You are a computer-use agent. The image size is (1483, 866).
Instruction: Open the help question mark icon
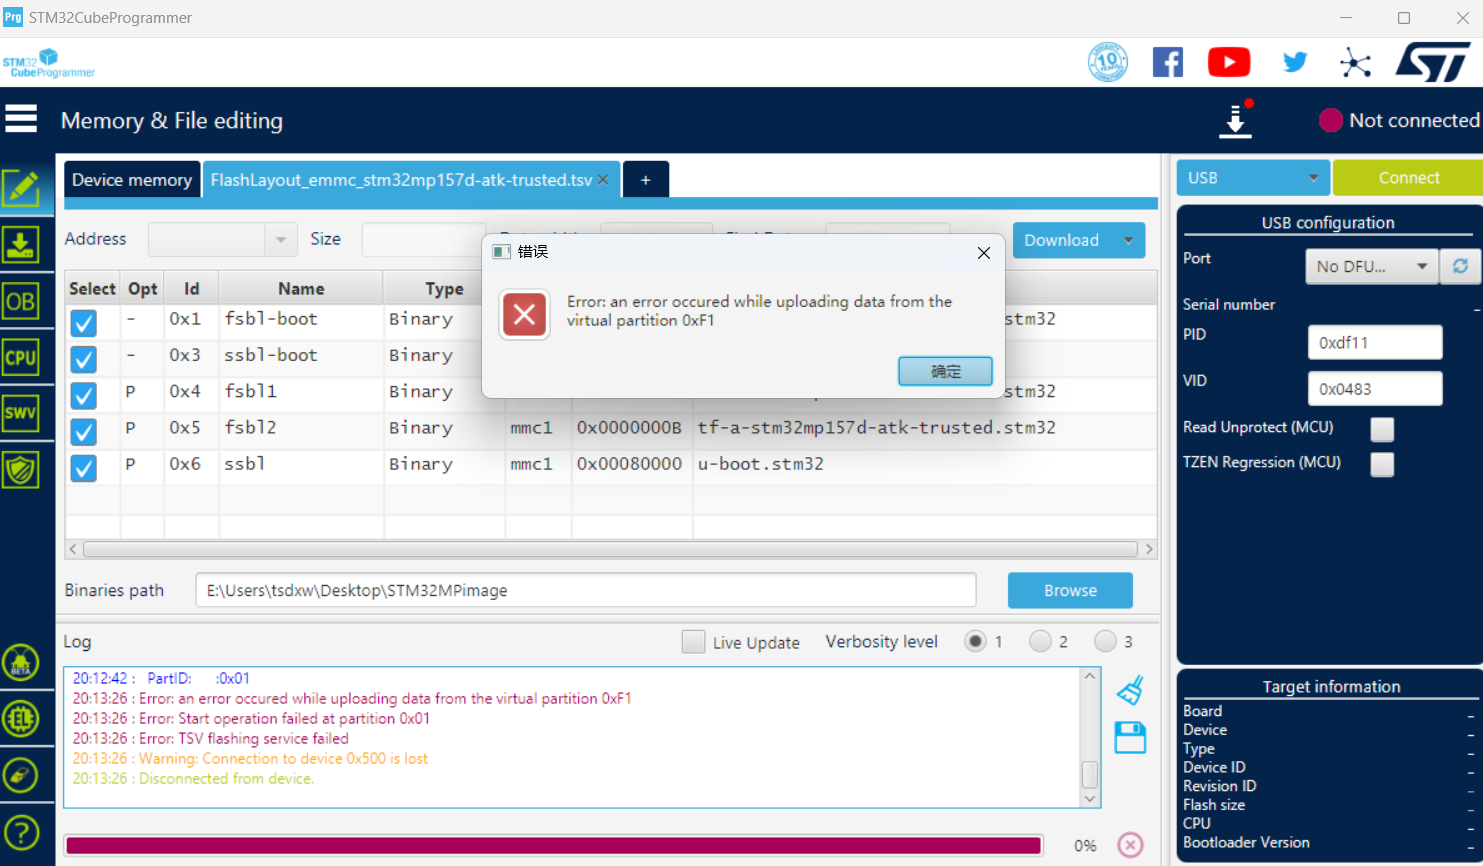tap(21, 832)
